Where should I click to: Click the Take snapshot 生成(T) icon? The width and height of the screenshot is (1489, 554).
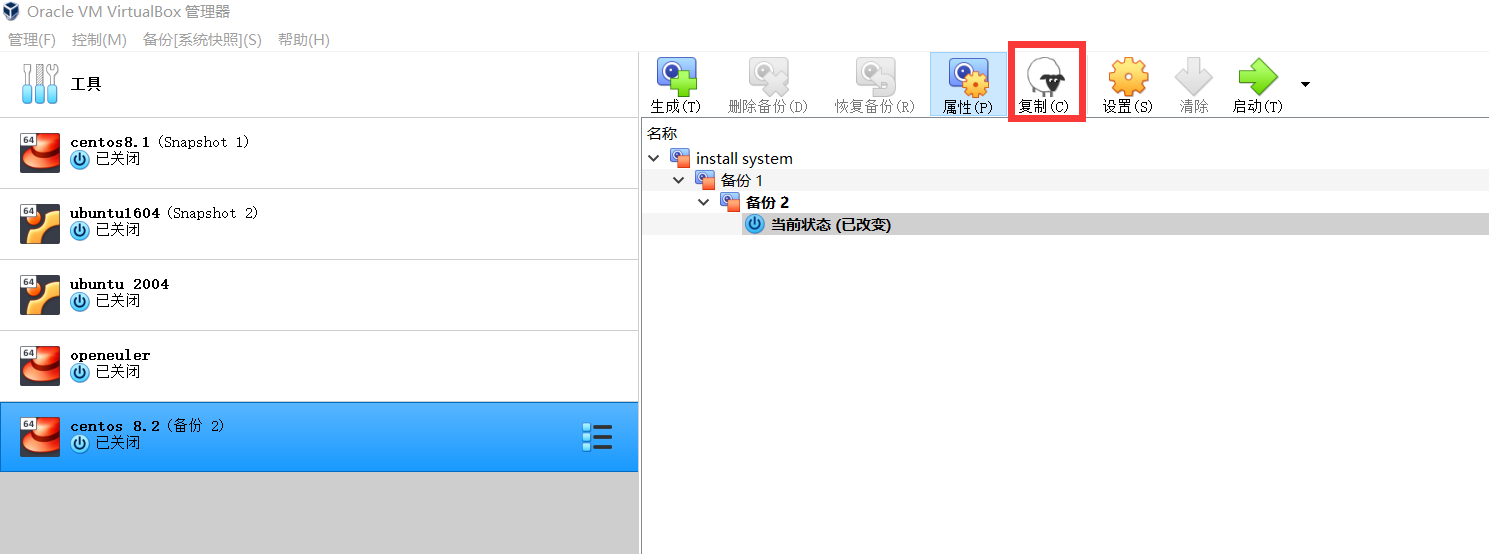[676, 76]
